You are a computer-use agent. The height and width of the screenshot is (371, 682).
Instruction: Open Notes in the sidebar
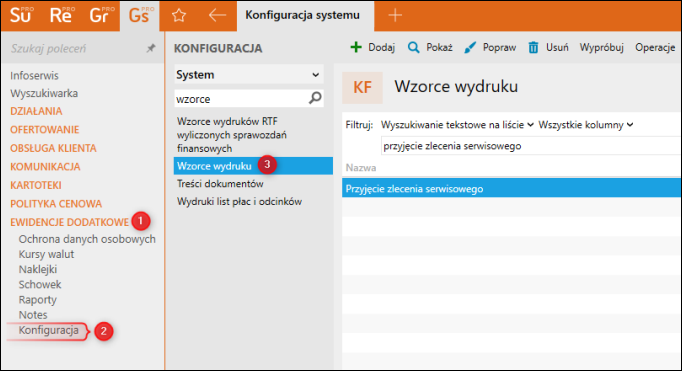33,314
